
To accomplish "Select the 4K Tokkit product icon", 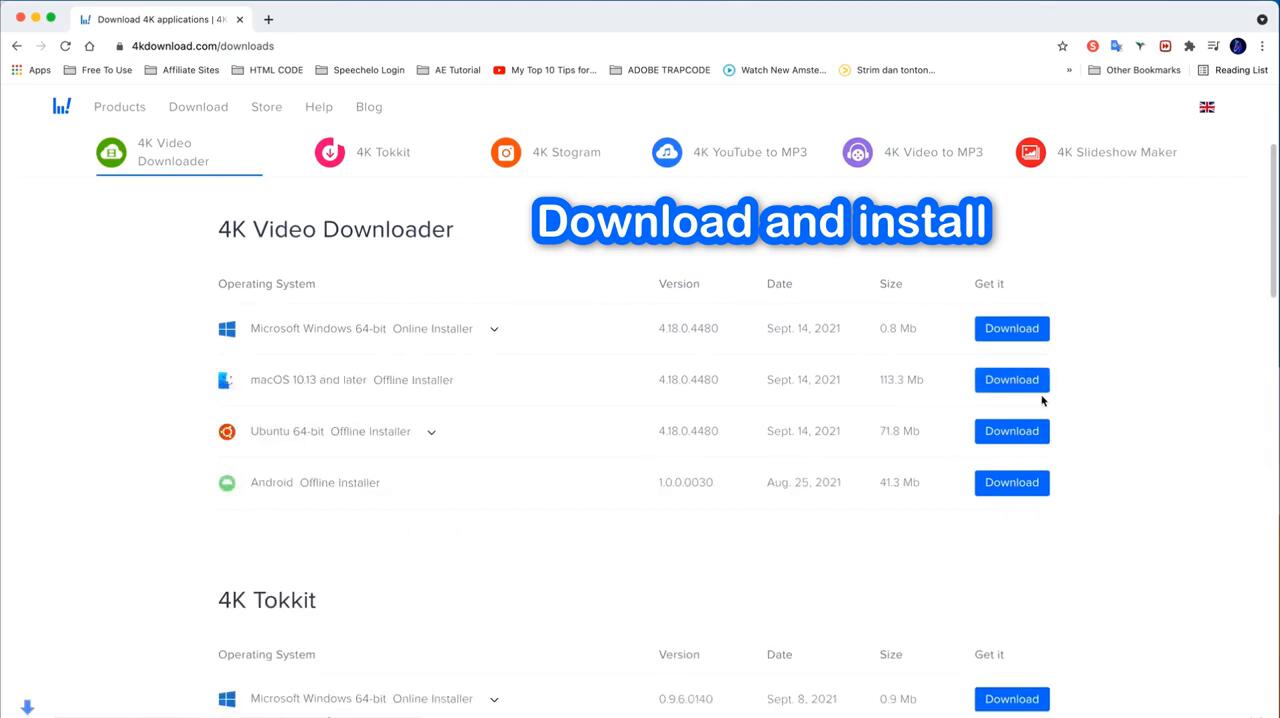I will (329, 153).
